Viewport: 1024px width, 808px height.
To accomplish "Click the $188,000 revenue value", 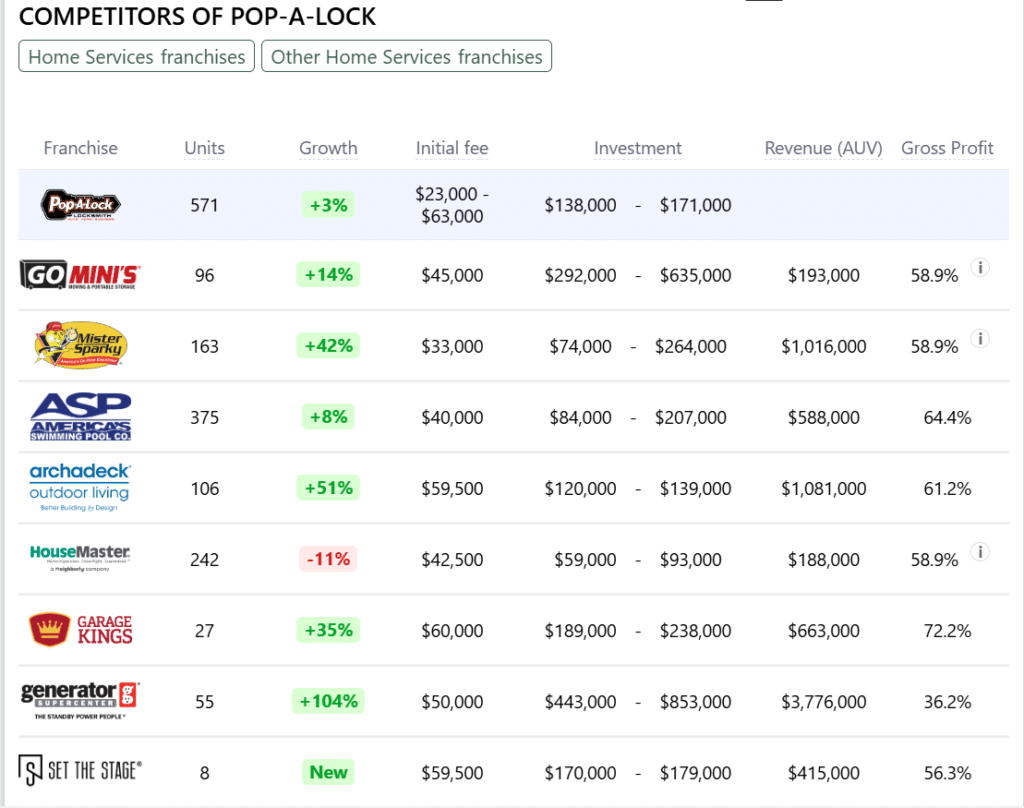I will [x=824, y=560].
